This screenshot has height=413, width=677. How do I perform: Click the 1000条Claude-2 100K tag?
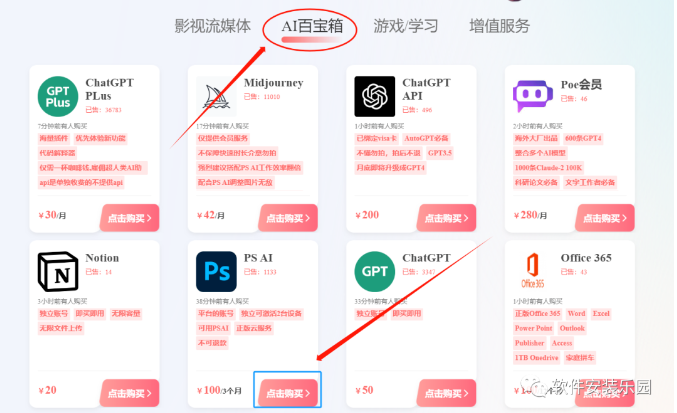(548, 167)
